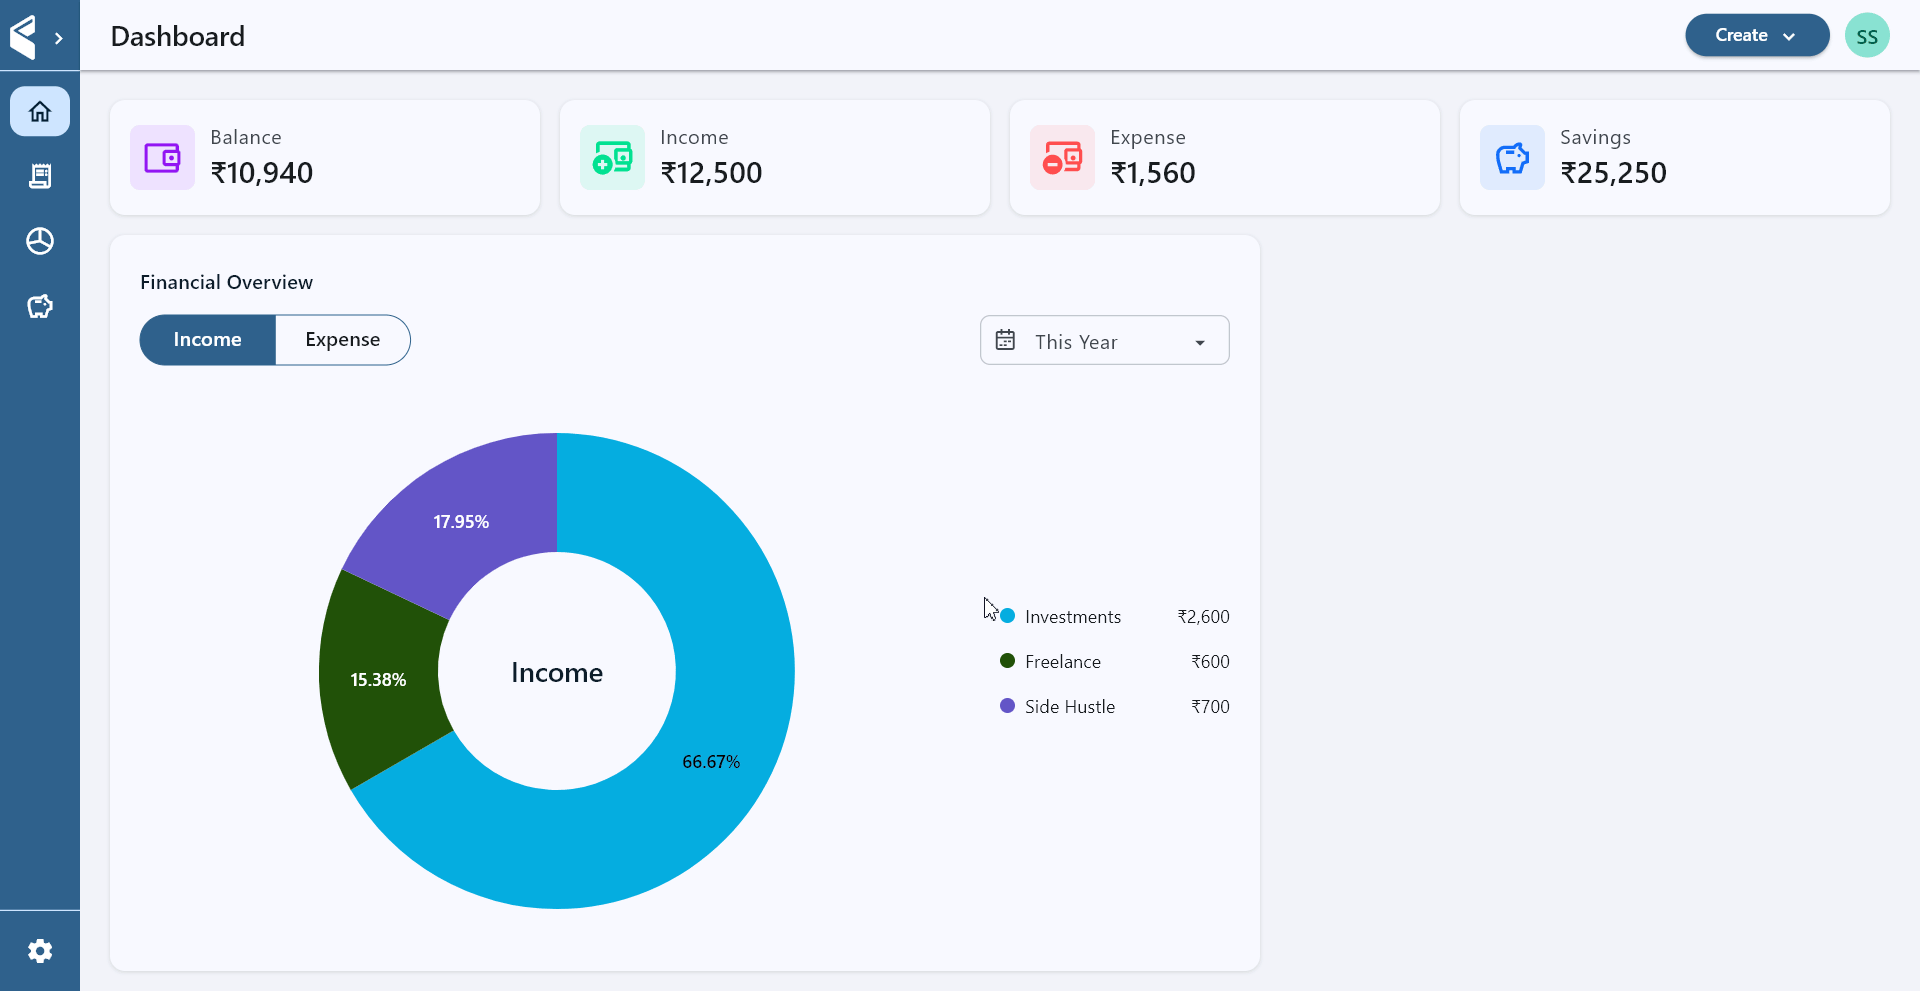Open the This Year period dropdown
The width and height of the screenshot is (1920, 991).
click(x=1104, y=341)
